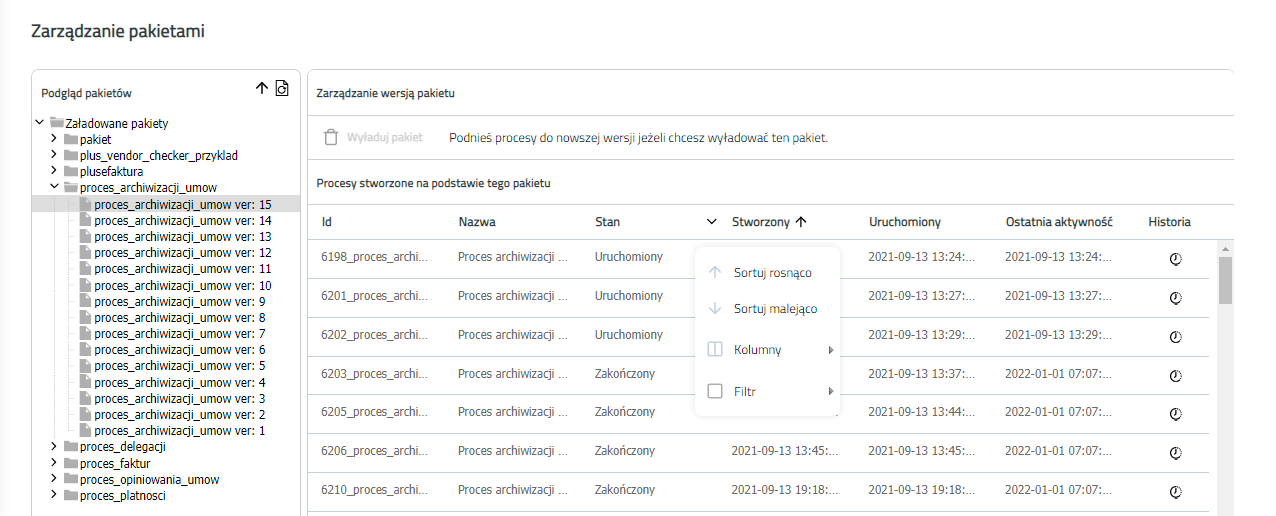The height and width of the screenshot is (516, 1276).
Task: Open history icon for 6210_proces_archi row
Action: pos(1176,491)
